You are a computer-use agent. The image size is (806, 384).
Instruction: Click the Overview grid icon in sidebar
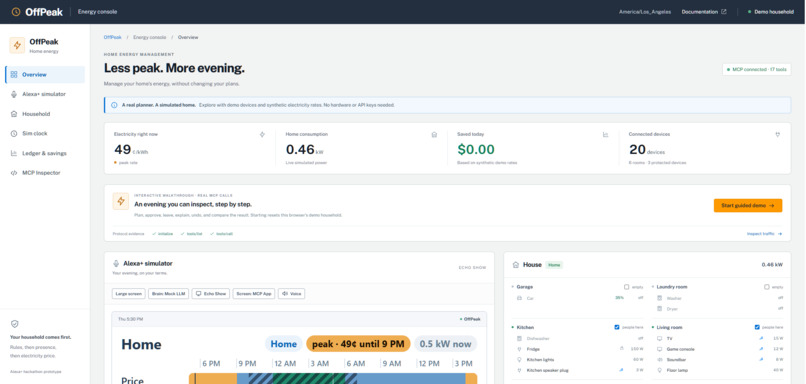[x=14, y=75]
